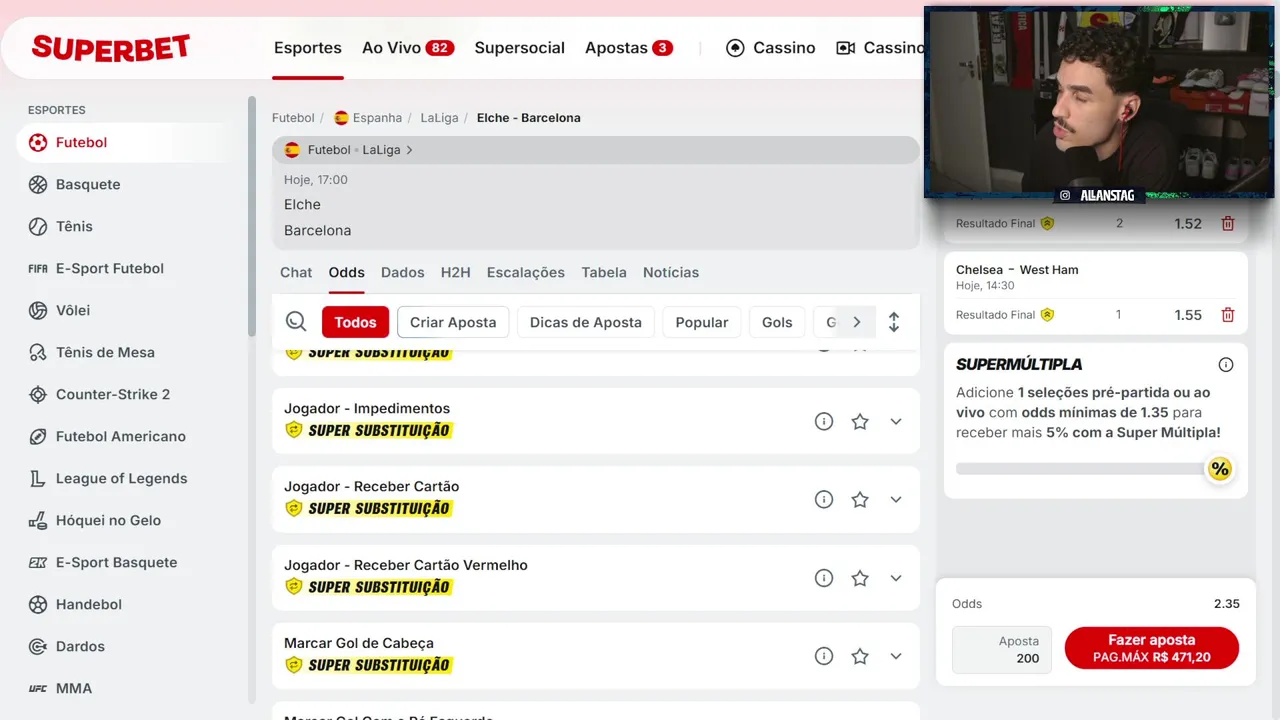Select the Basquete sidebar icon

(x=38, y=185)
